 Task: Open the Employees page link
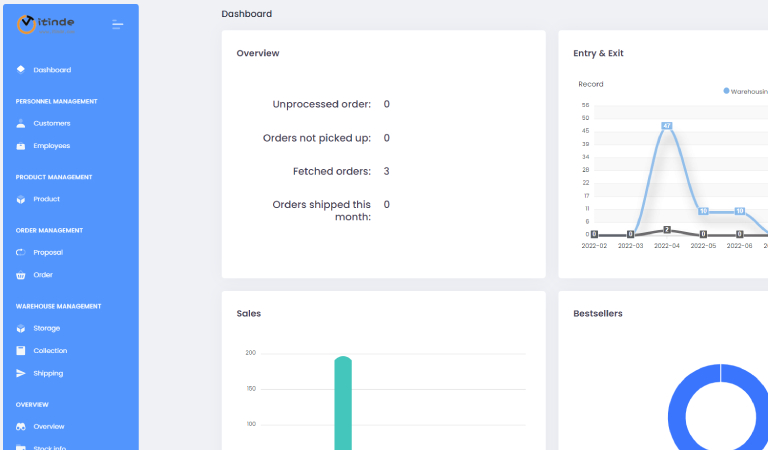(x=52, y=146)
